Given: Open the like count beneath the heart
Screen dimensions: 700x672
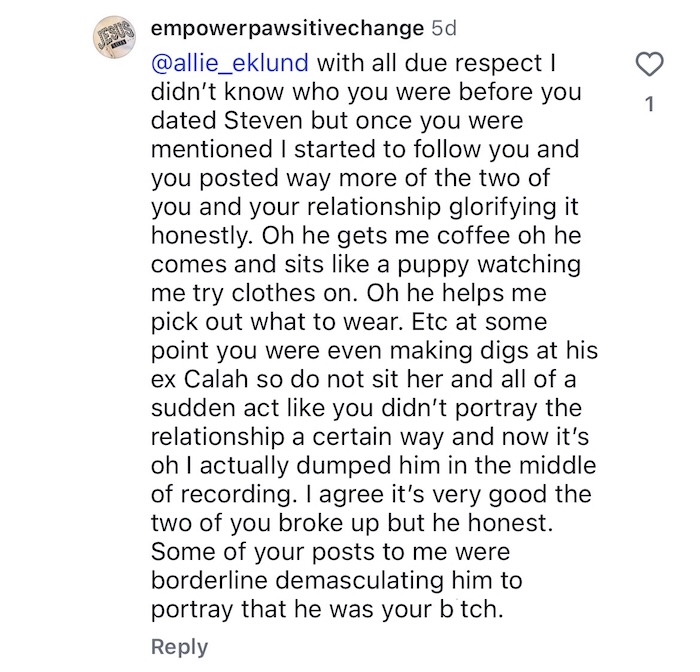Looking at the screenshot, I should pyautogui.click(x=650, y=104).
